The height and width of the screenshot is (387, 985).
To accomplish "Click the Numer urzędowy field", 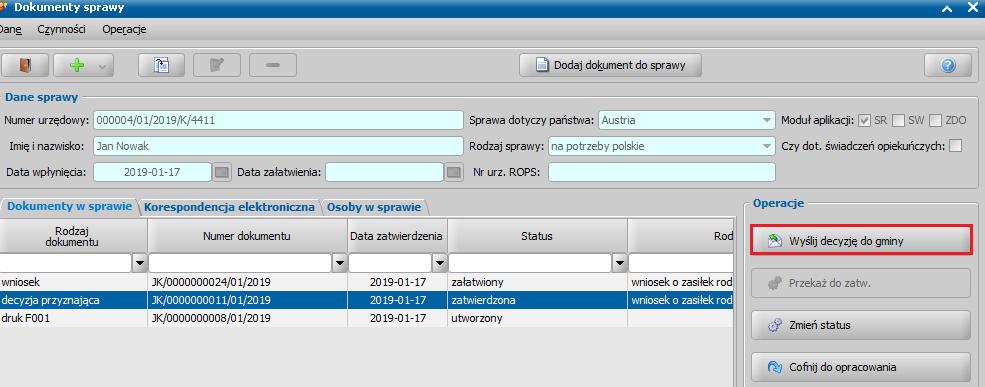I will tap(278, 120).
